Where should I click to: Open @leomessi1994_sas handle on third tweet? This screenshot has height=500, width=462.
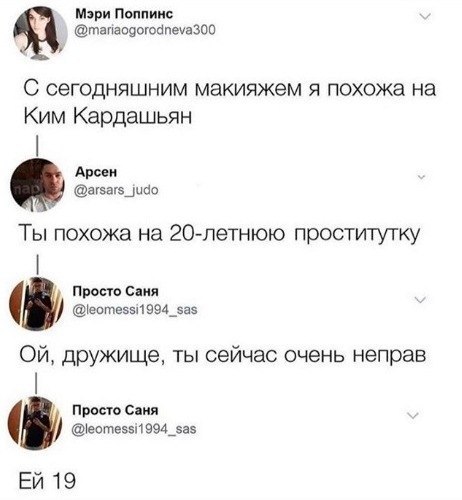point(135,310)
